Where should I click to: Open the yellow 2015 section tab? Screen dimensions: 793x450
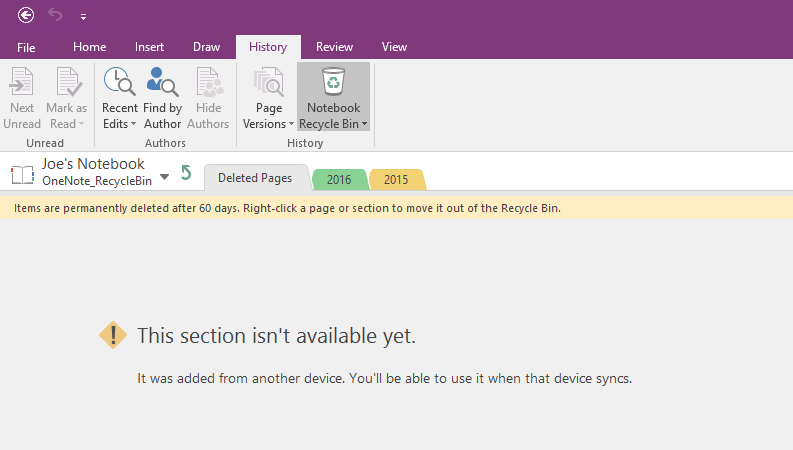396,179
